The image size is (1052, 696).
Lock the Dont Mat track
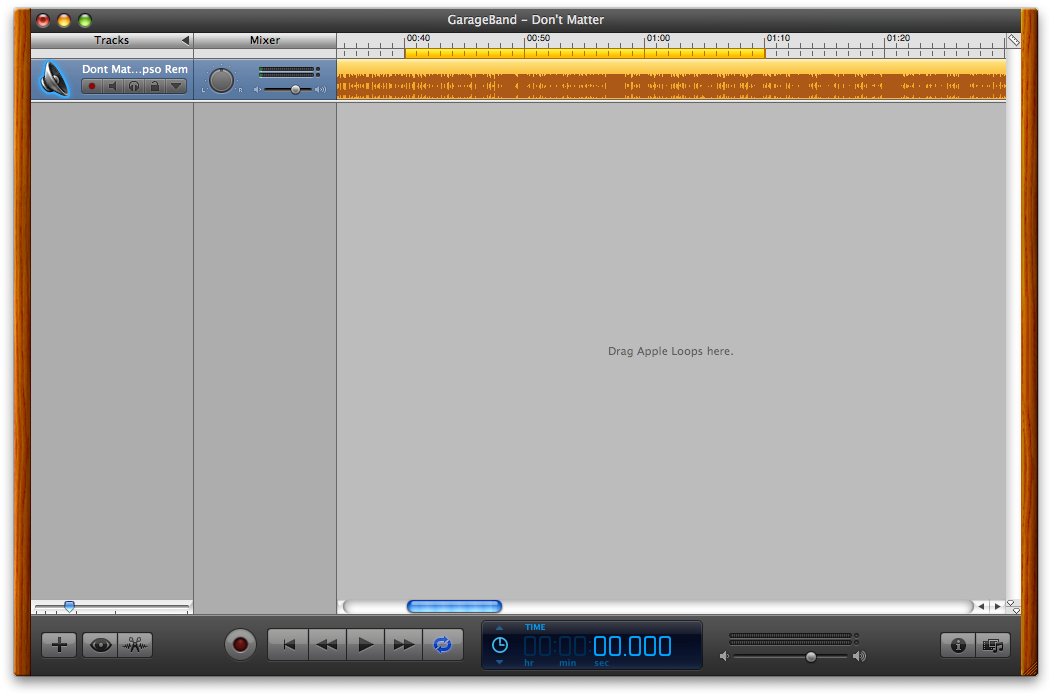155,87
